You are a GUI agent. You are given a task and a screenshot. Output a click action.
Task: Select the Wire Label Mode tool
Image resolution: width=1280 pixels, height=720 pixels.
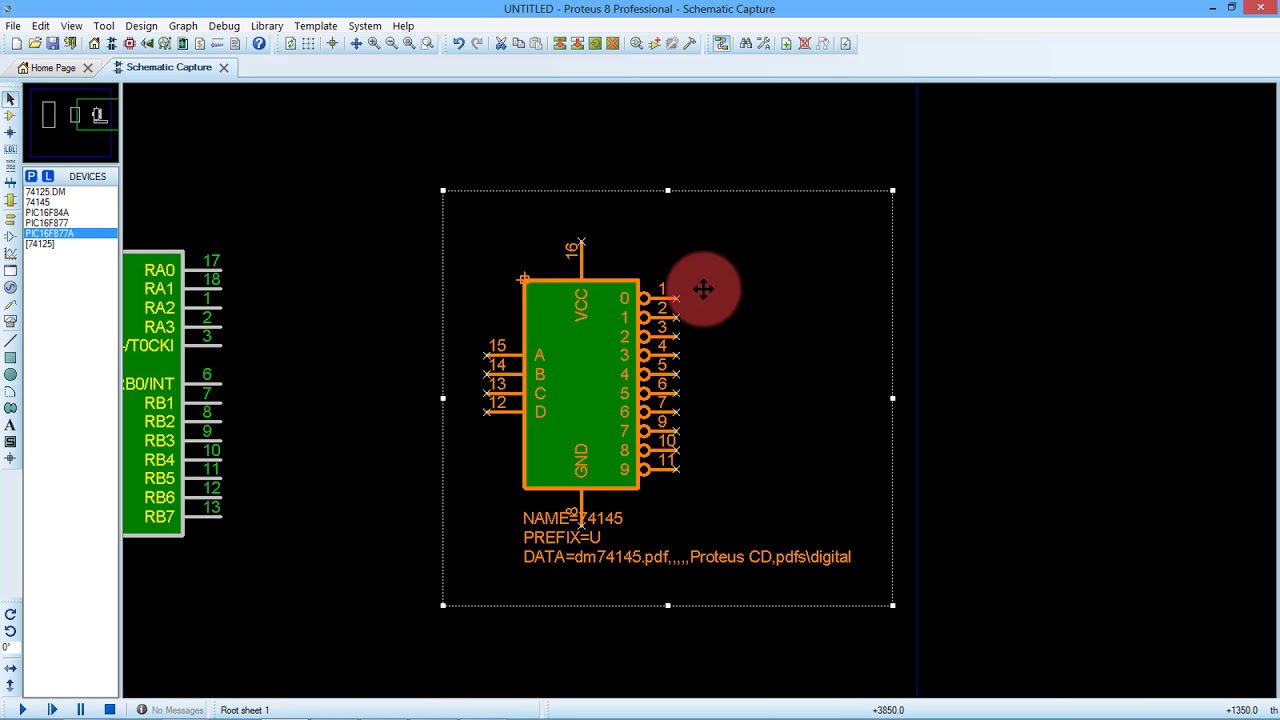[10, 150]
